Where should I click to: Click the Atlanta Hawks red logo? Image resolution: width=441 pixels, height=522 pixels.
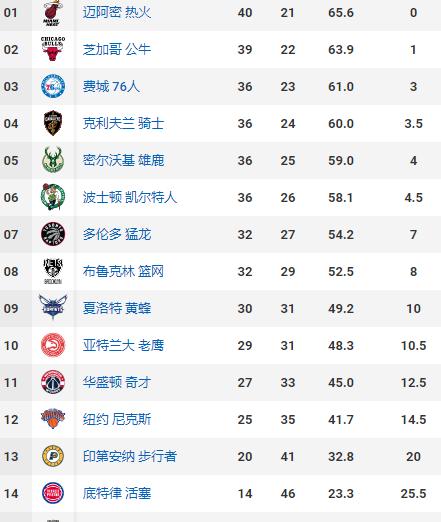53,345
